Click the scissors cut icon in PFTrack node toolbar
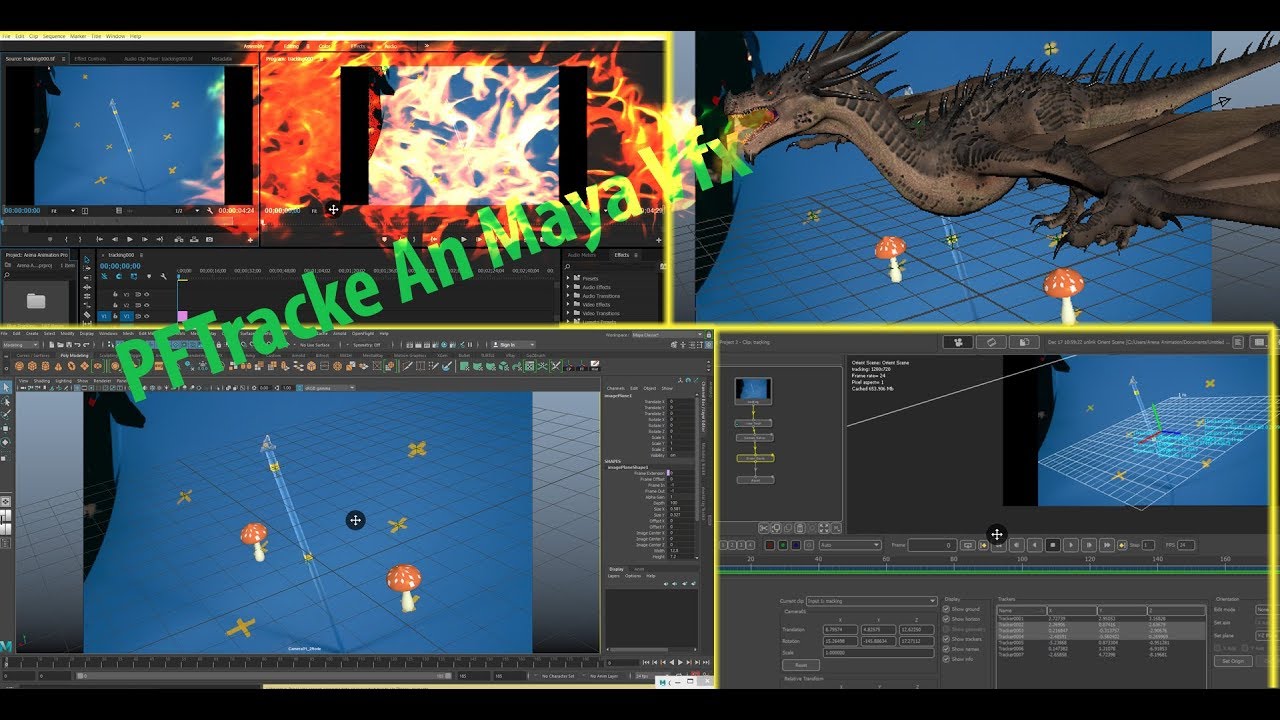The width and height of the screenshot is (1280, 720). [763, 528]
